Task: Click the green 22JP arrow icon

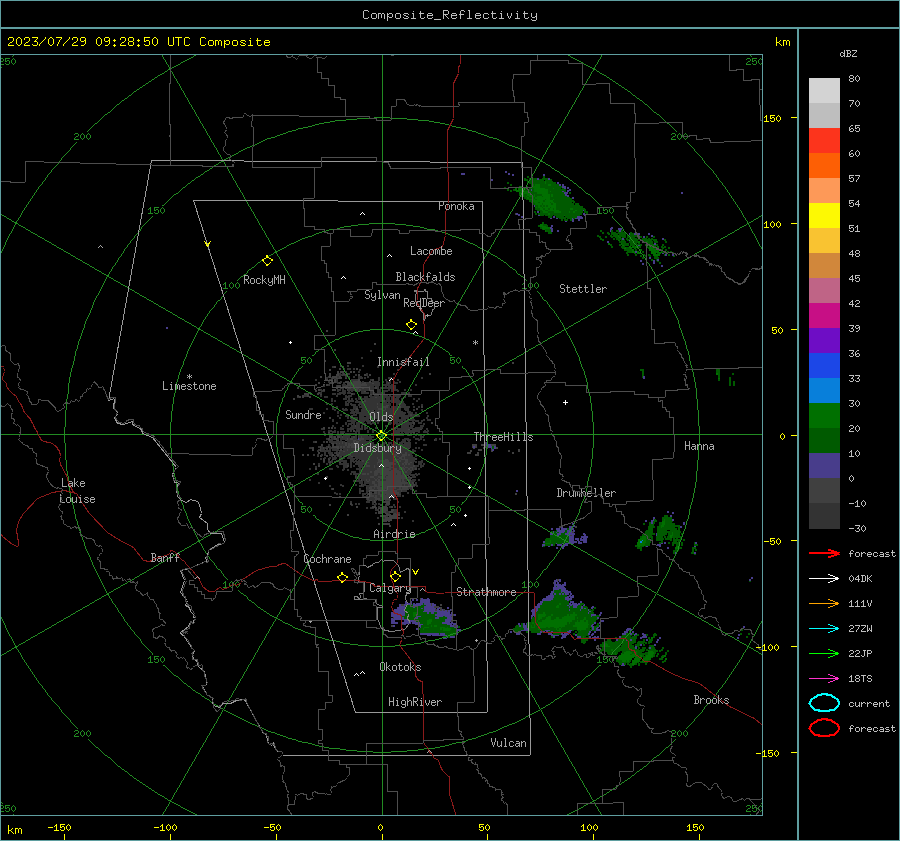Action: (x=824, y=653)
